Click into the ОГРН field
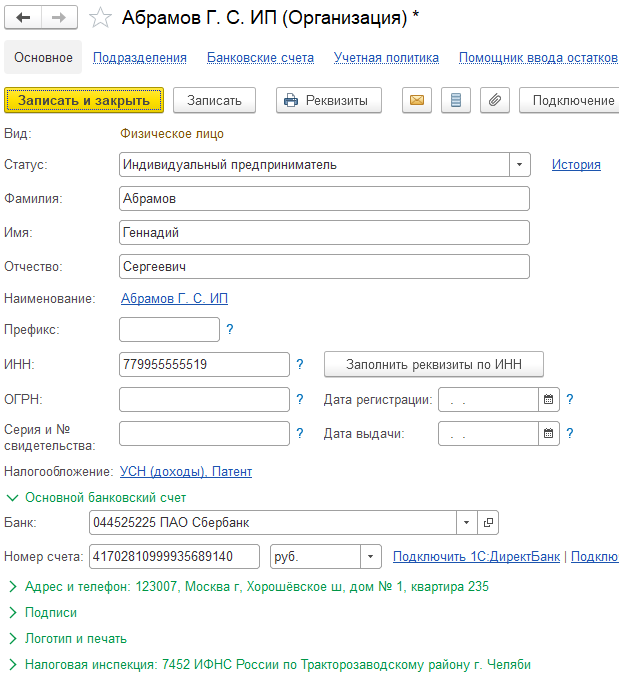The width and height of the screenshot is (619, 679). click(x=204, y=399)
